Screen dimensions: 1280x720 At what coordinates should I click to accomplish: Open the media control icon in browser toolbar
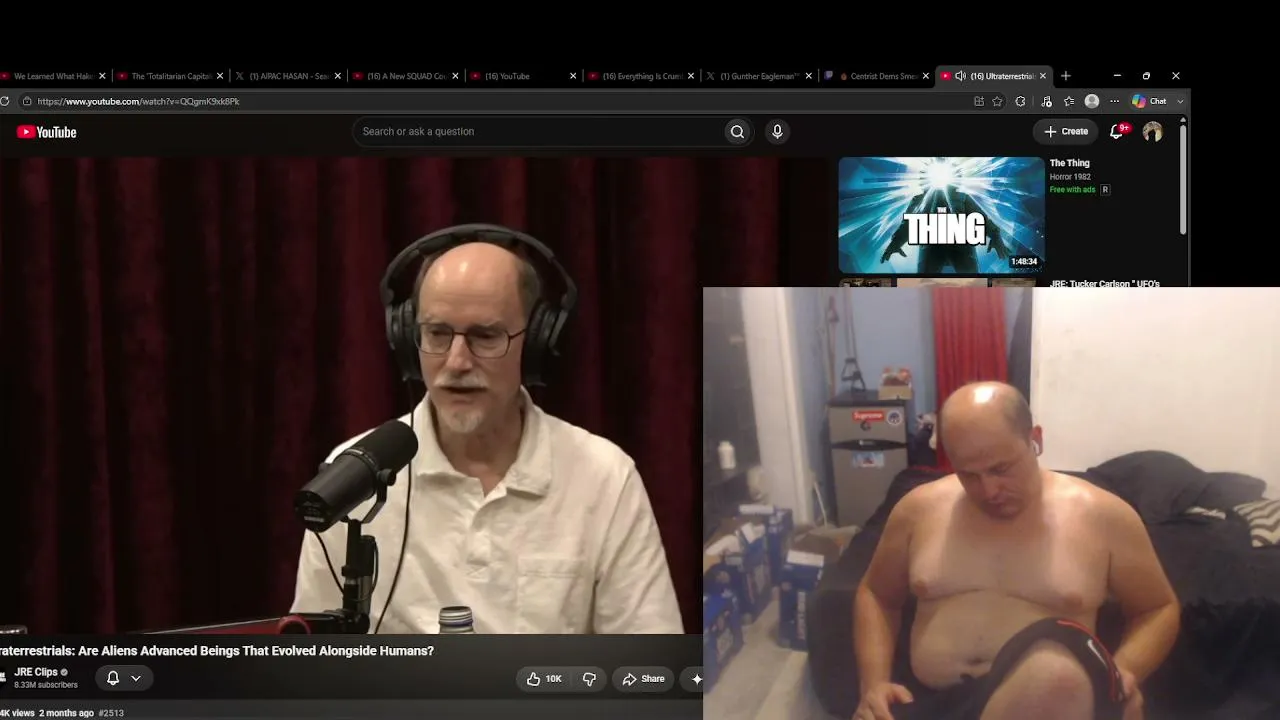(x=1046, y=101)
